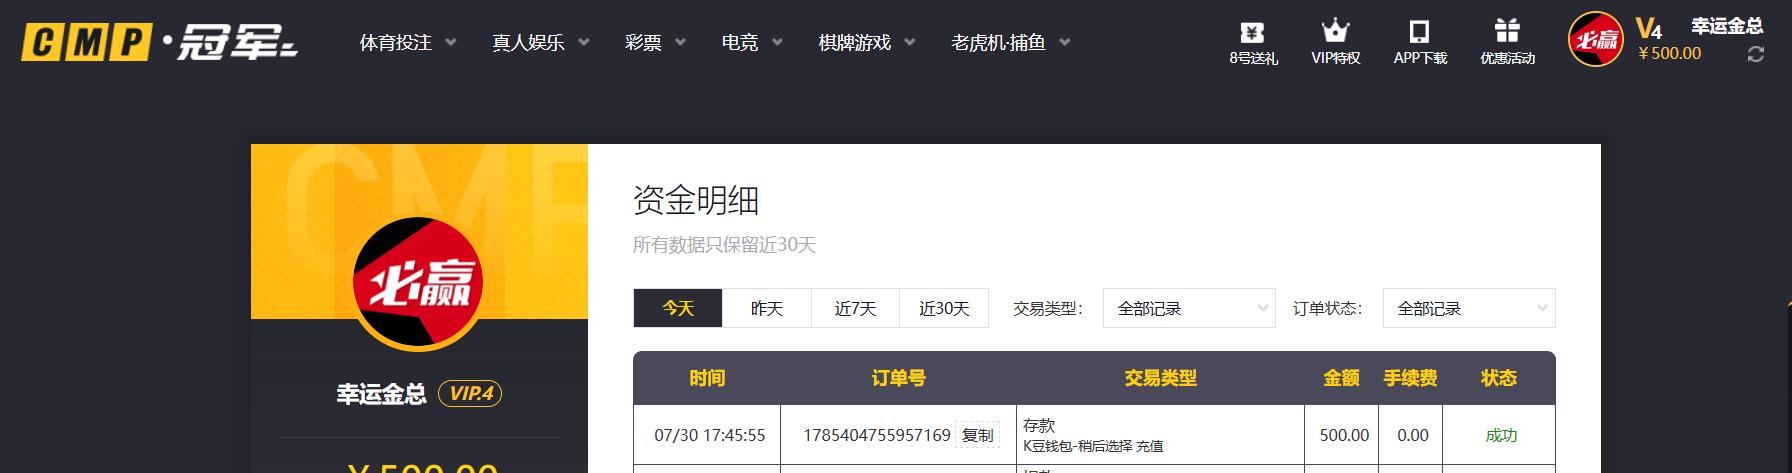Expand the 电竞 menu

752,43
